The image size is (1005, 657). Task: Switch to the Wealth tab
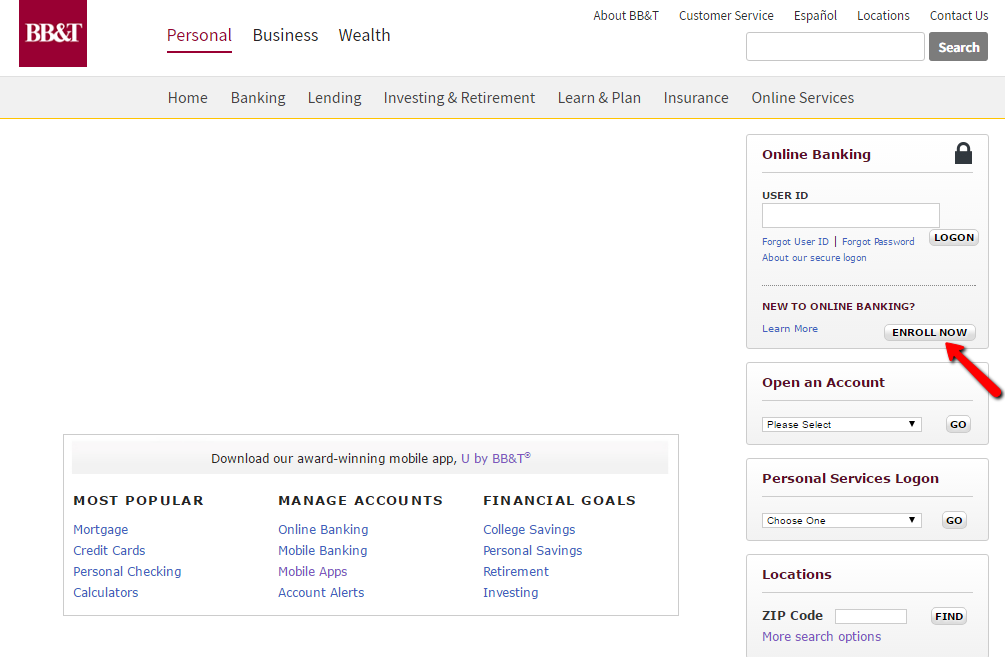[x=364, y=35]
